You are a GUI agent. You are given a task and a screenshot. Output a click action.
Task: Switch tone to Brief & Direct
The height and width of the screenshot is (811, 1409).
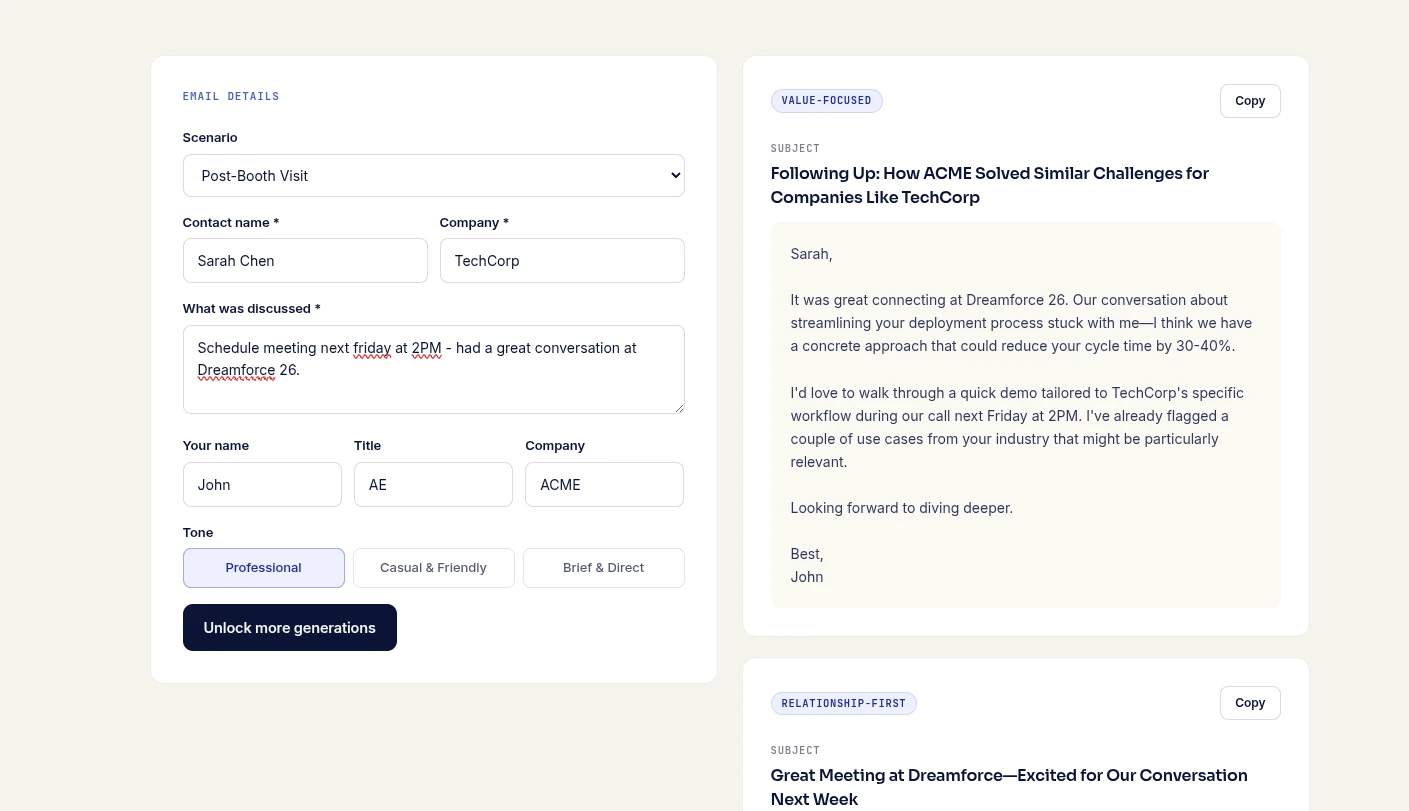click(604, 568)
